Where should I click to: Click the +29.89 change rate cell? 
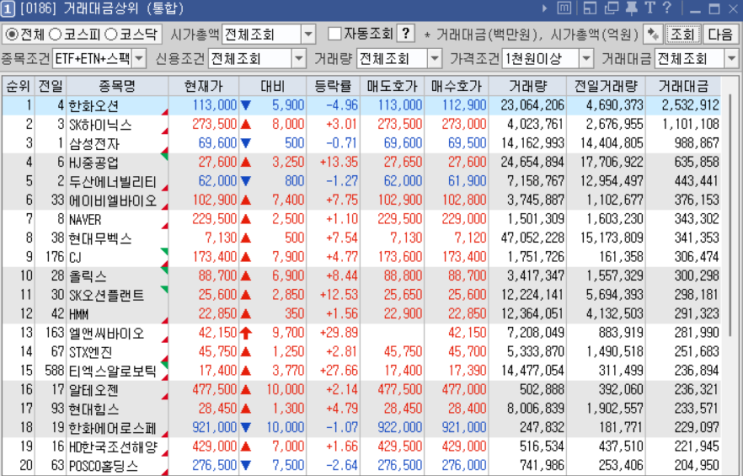point(338,332)
